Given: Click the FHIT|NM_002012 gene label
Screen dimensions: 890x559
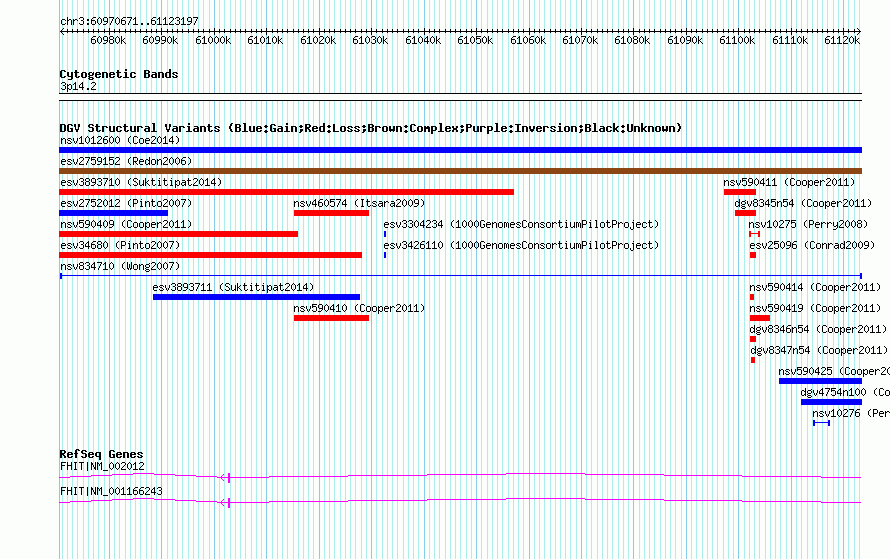Looking at the screenshot, I should tap(102, 466).
